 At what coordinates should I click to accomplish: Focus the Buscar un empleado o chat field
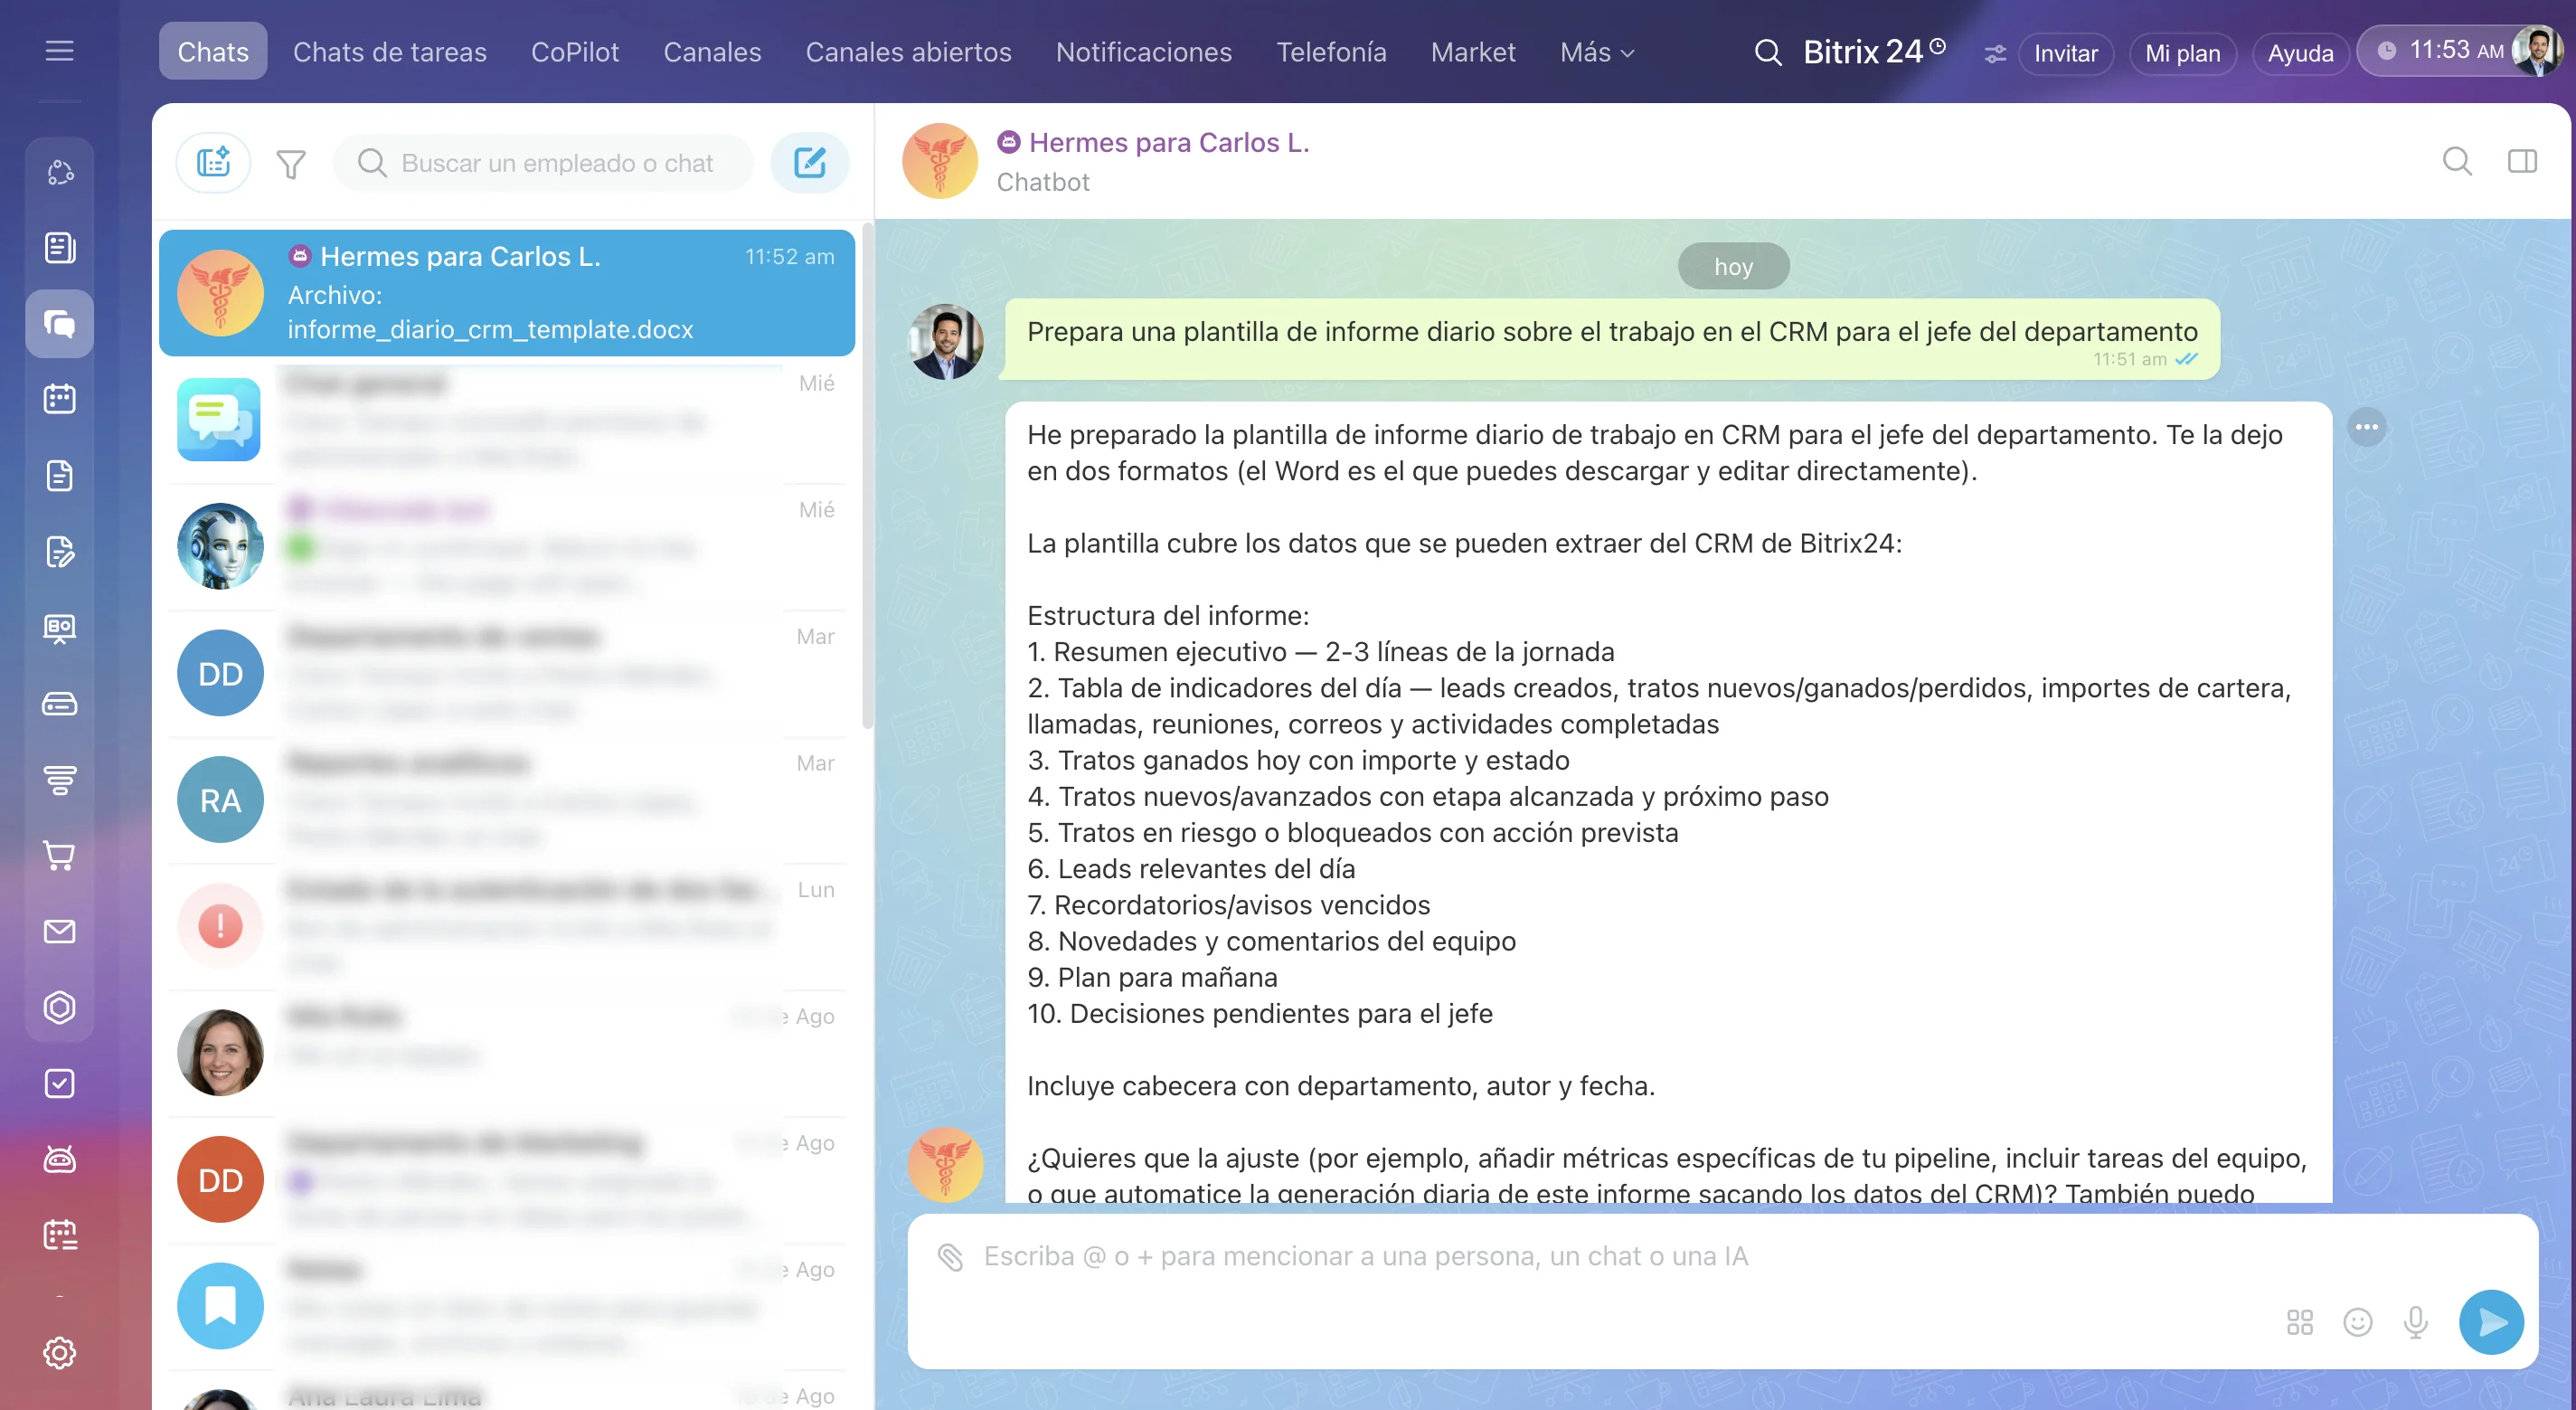pyautogui.click(x=543, y=162)
